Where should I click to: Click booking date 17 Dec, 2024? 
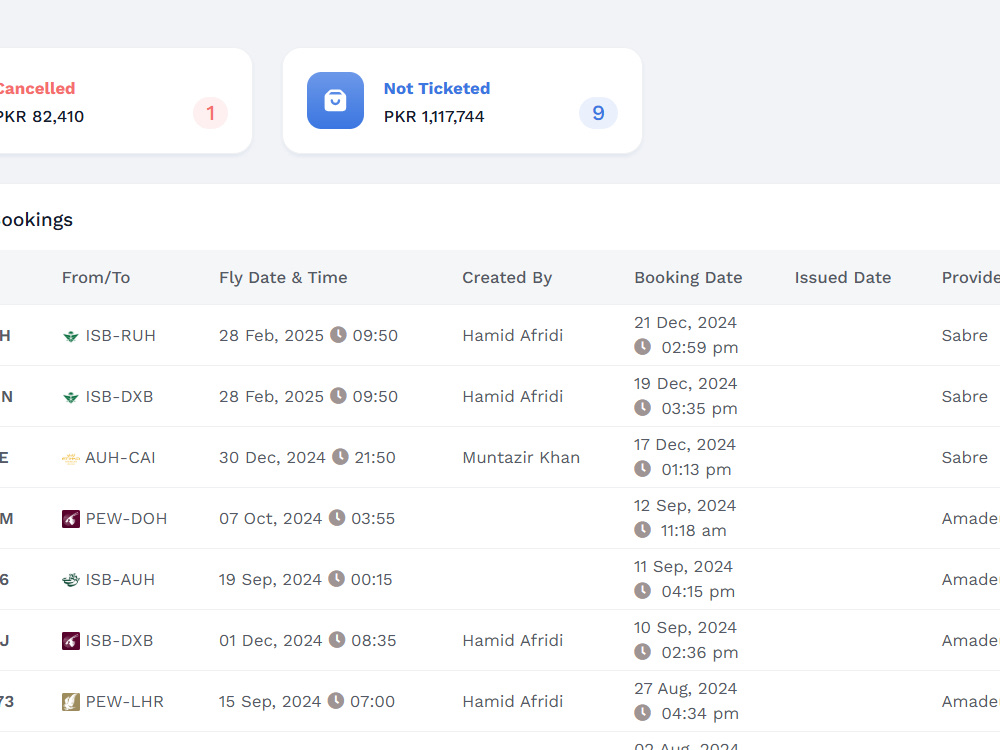pos(684,445)
